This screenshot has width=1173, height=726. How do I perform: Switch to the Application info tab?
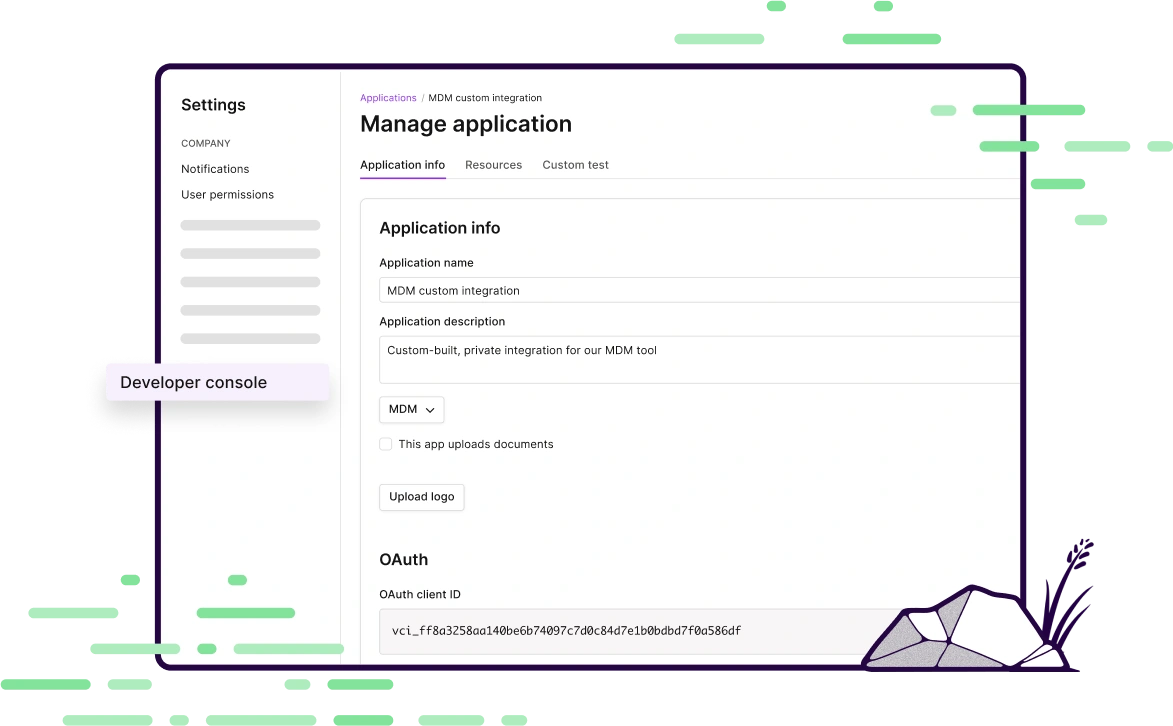402,165
